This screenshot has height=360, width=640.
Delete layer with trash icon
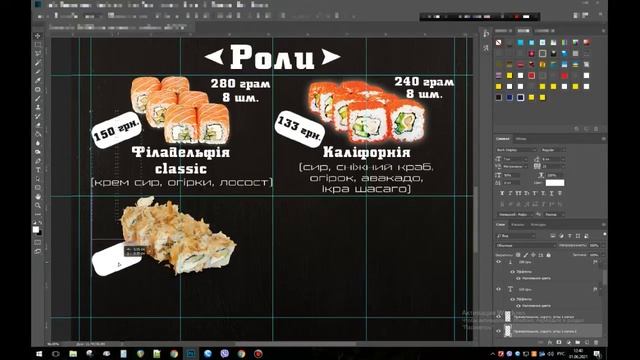point(596,342)
